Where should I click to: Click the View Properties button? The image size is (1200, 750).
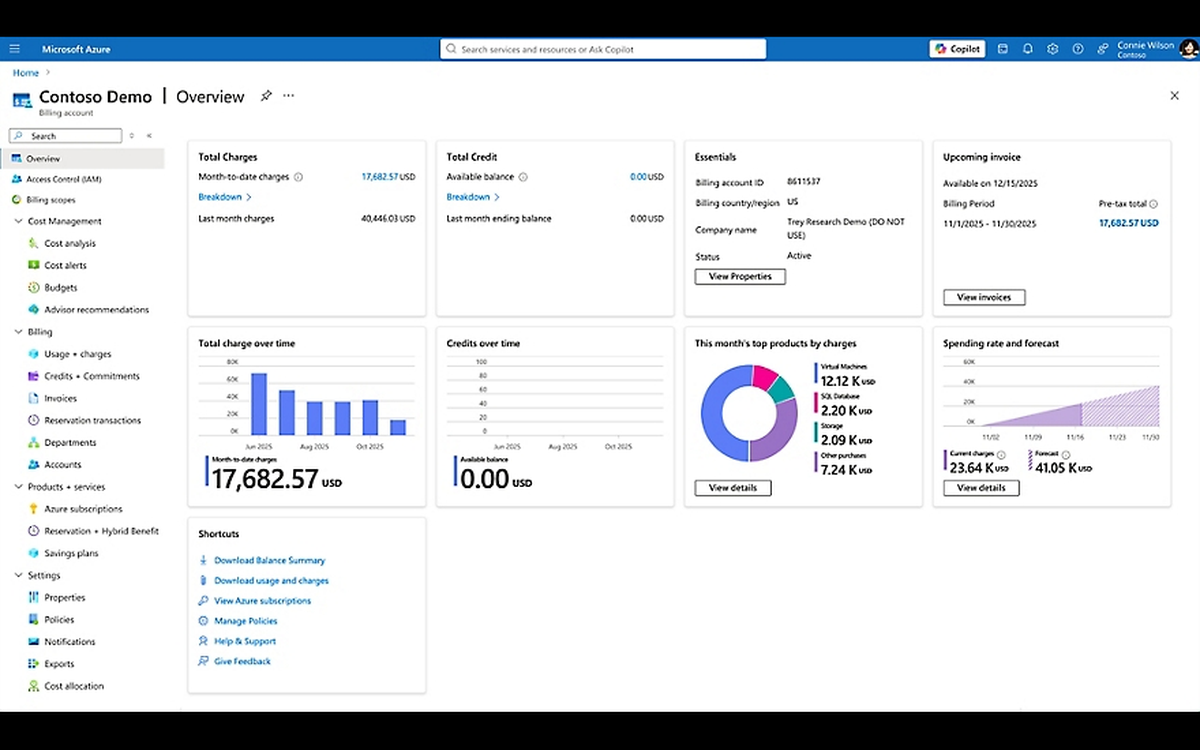coord(740,277)
